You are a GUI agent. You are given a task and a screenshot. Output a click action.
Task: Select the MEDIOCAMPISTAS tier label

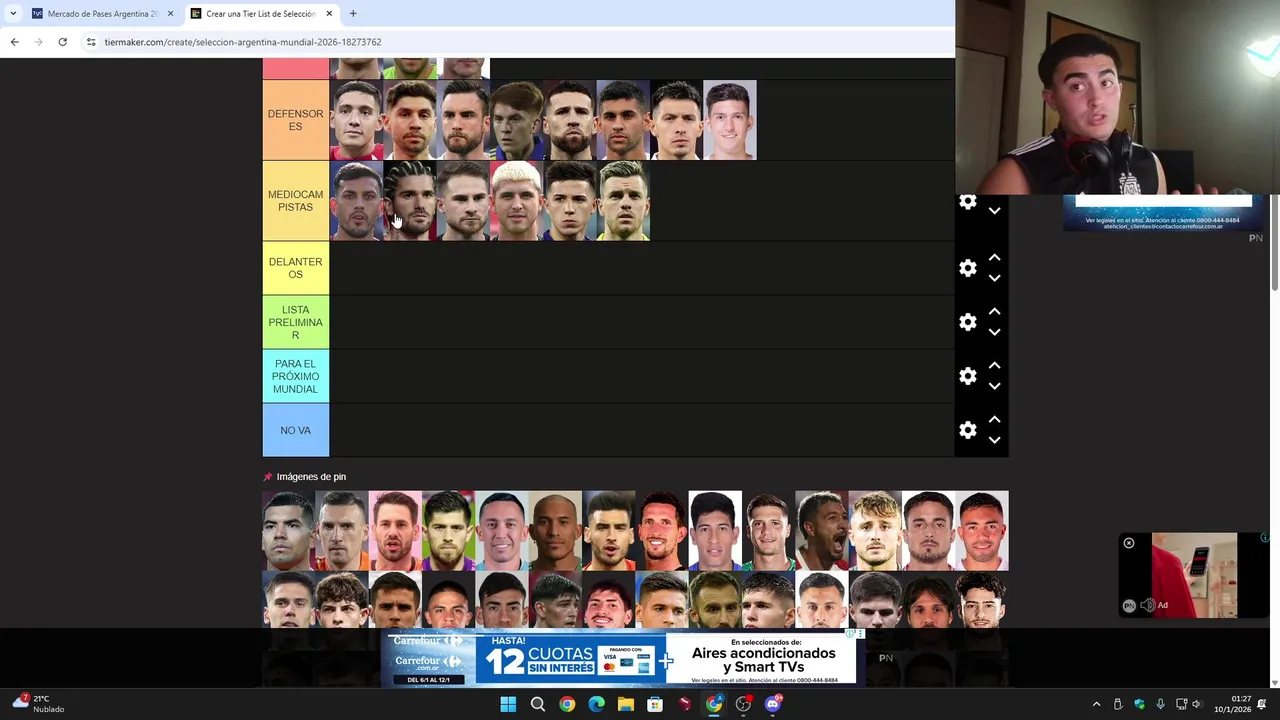click(295, 201)
